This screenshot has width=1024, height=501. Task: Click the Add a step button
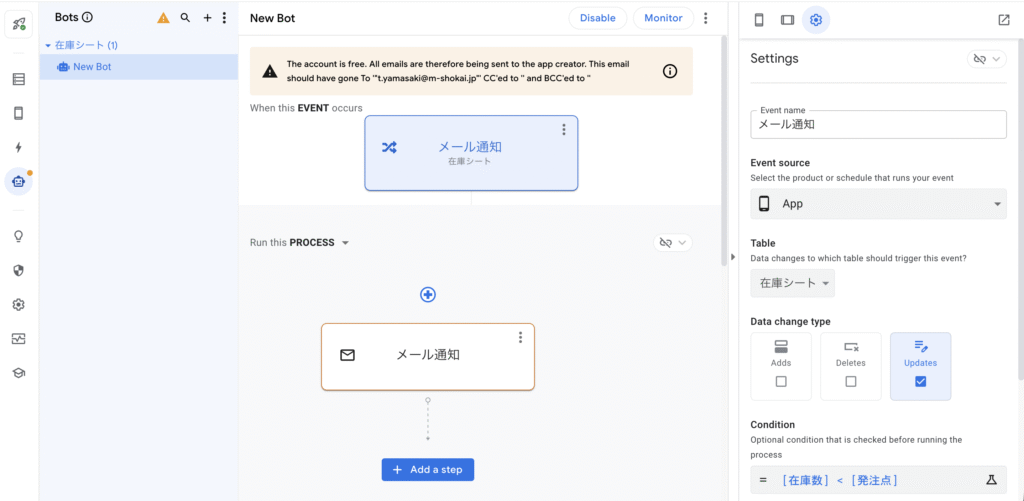(x=428, y=470)
